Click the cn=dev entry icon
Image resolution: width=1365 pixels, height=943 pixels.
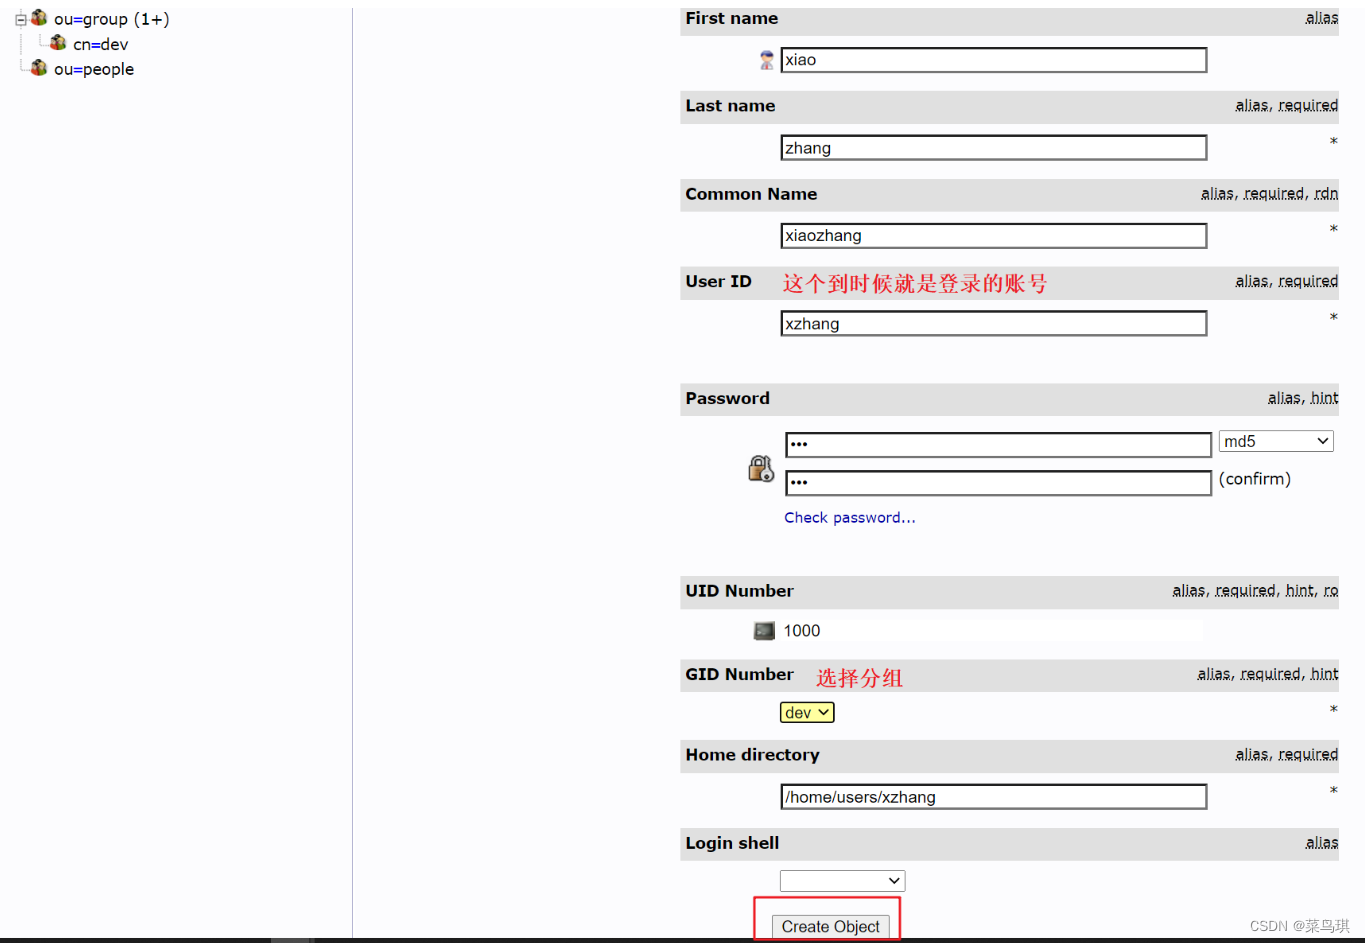click(x=58, y=43)
